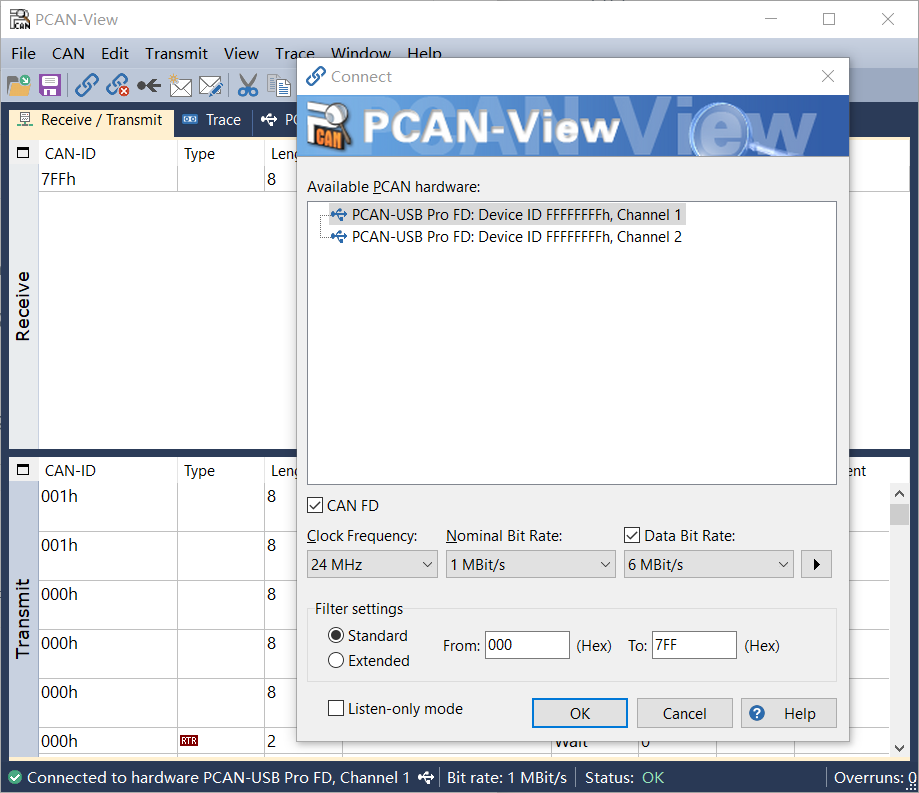Click the transmit list scrollbar thumb

tap(899, 515)
